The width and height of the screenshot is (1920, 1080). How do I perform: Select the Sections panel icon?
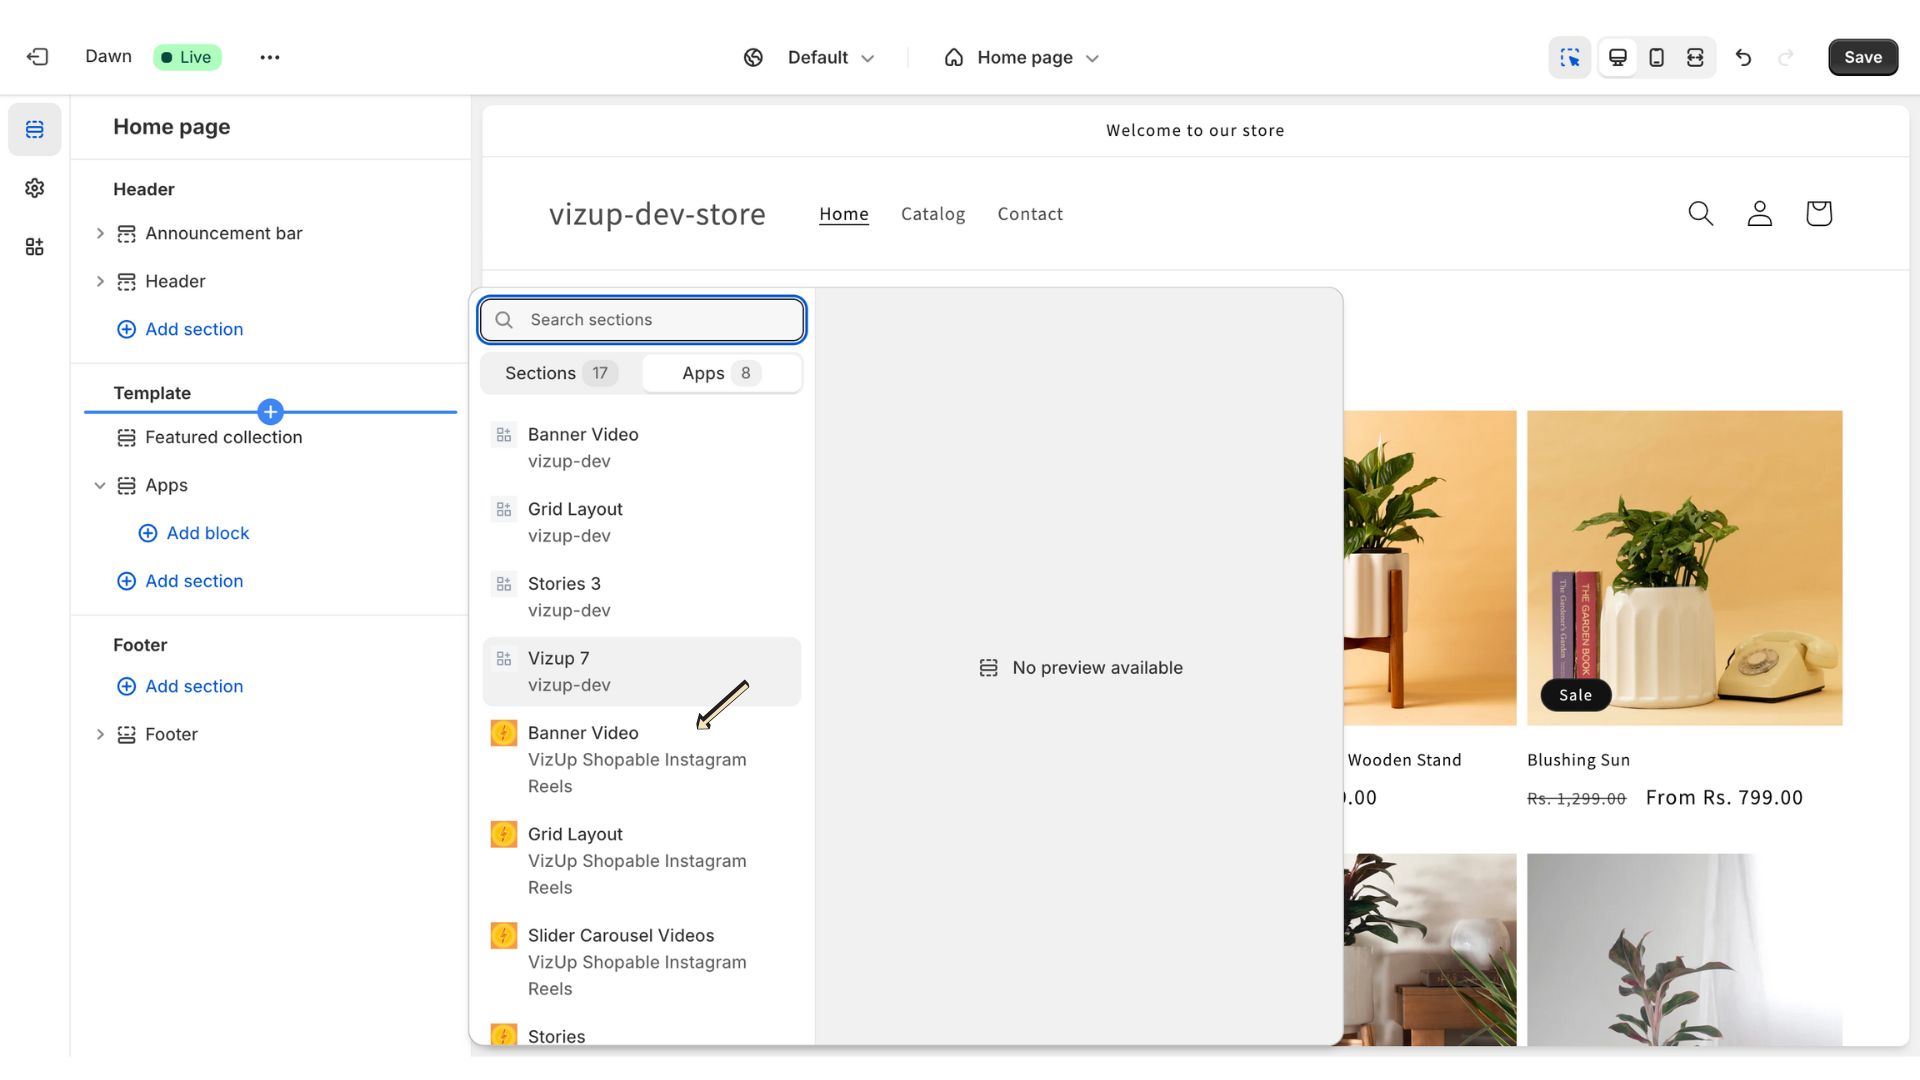[x=34, y=129]
